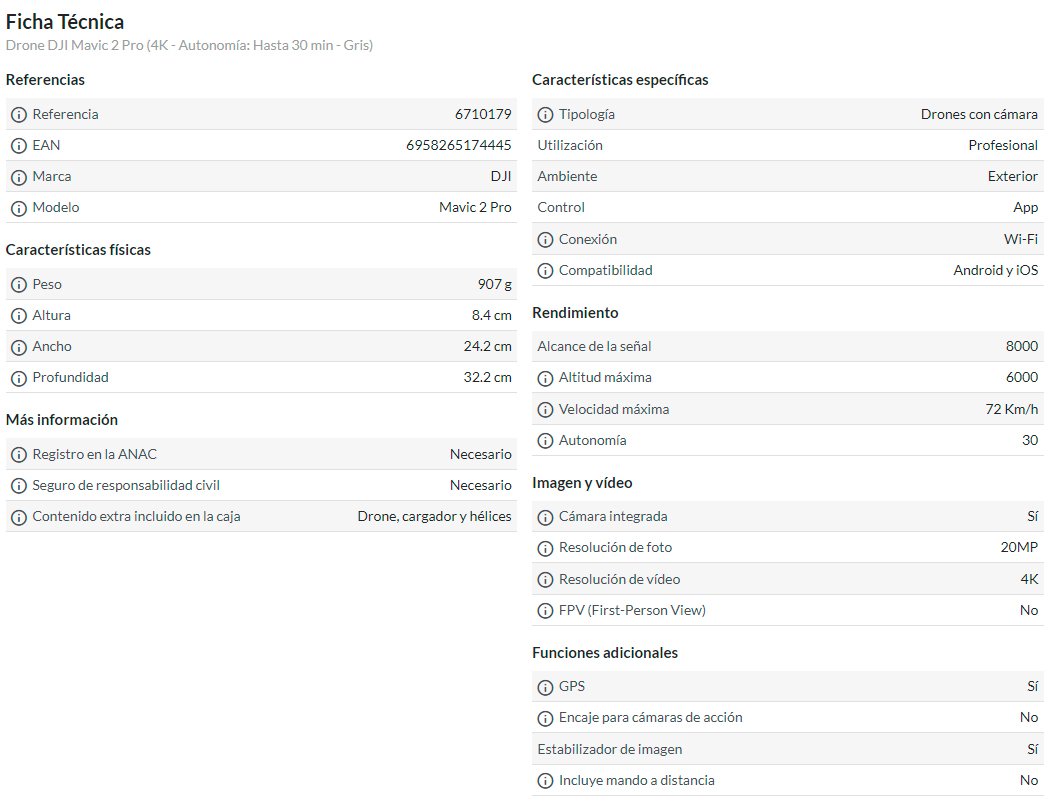Click the Mavic 2 Pro model value
1052x803 pixels.
(475, 207)
